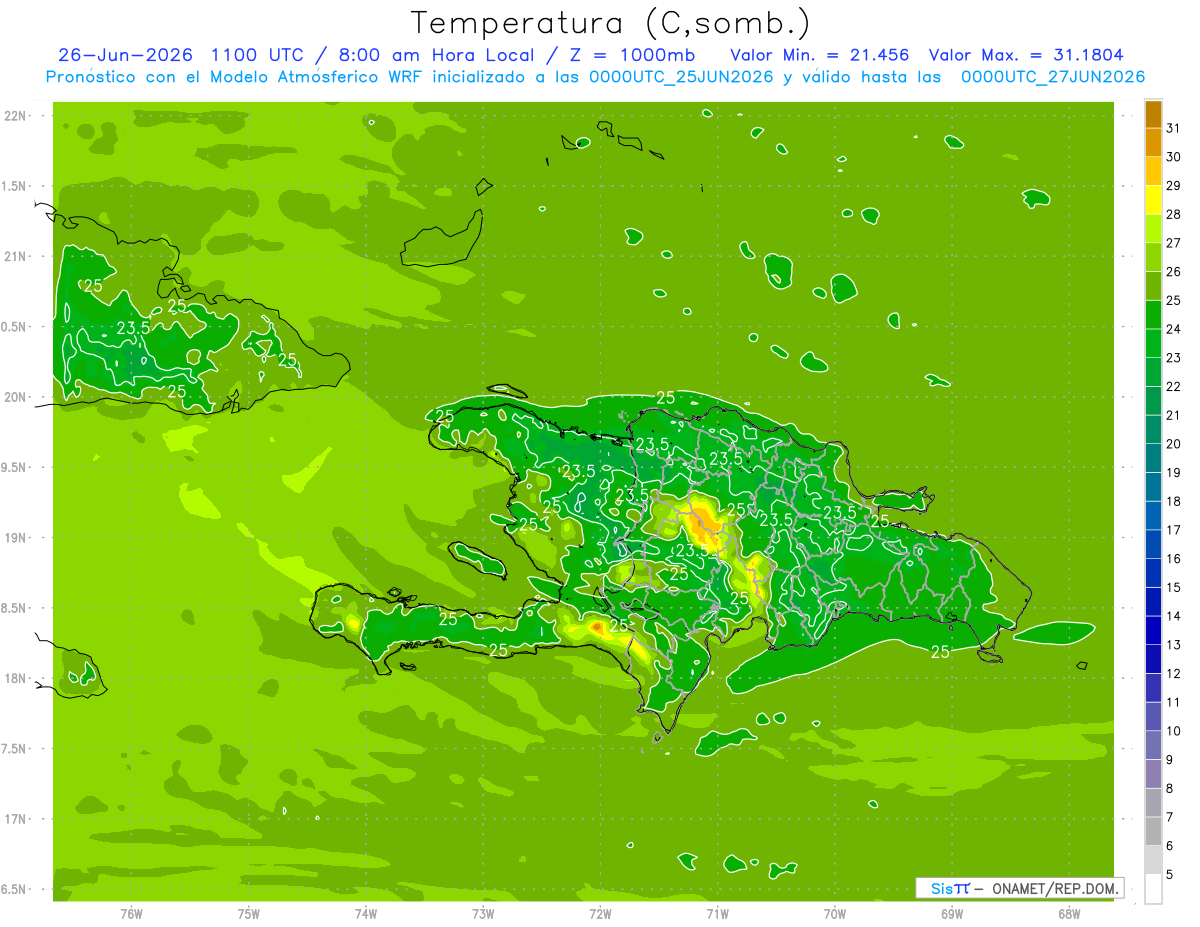Click the "69W" longitude axis label
Viewport: 1200px width, 927px height.
pos(952,913)
